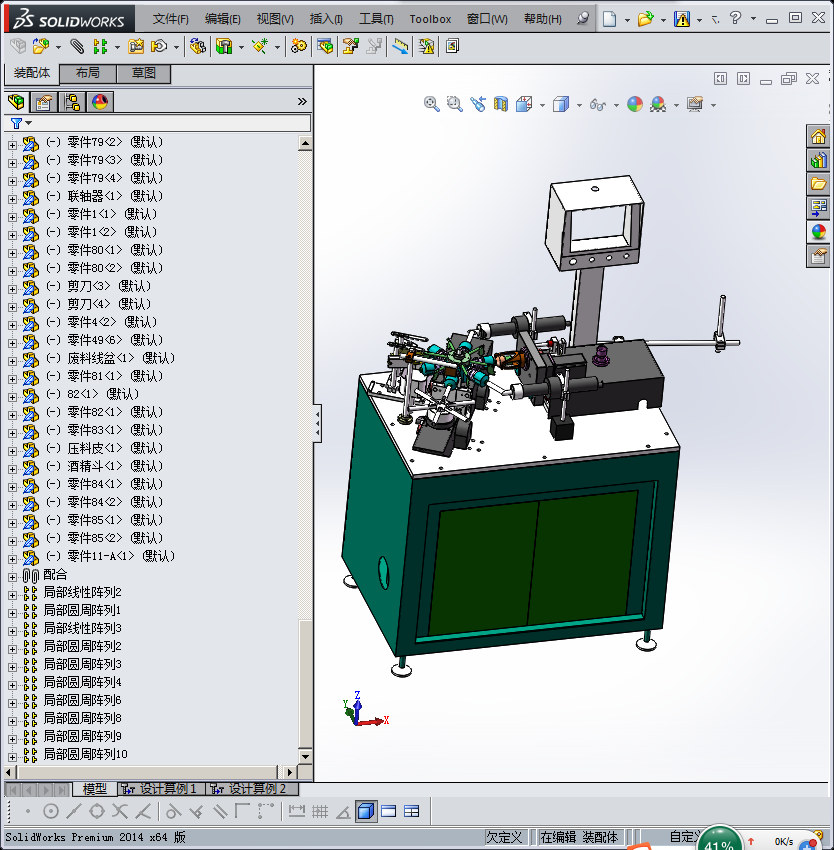Click the Zoom to Fit magnifier icon
The image size is (834, 850).
432,104
